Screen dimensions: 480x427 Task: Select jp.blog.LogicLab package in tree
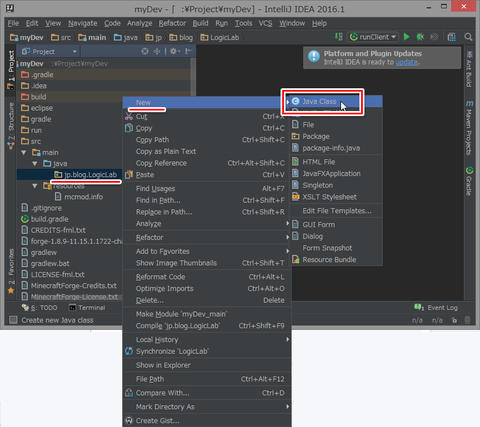(x=86, y=175)
